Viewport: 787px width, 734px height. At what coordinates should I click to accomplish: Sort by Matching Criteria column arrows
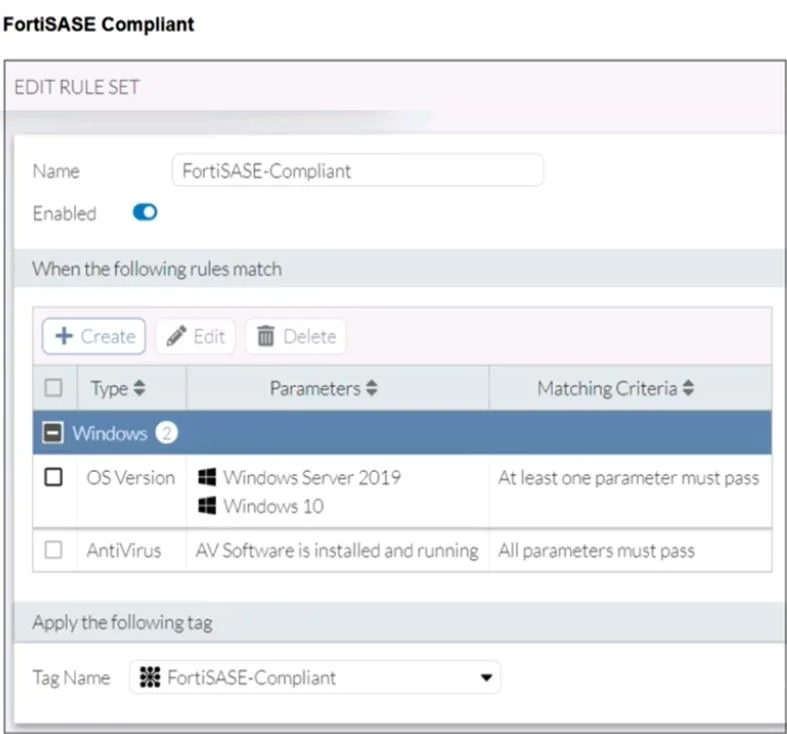coord(688,388)
